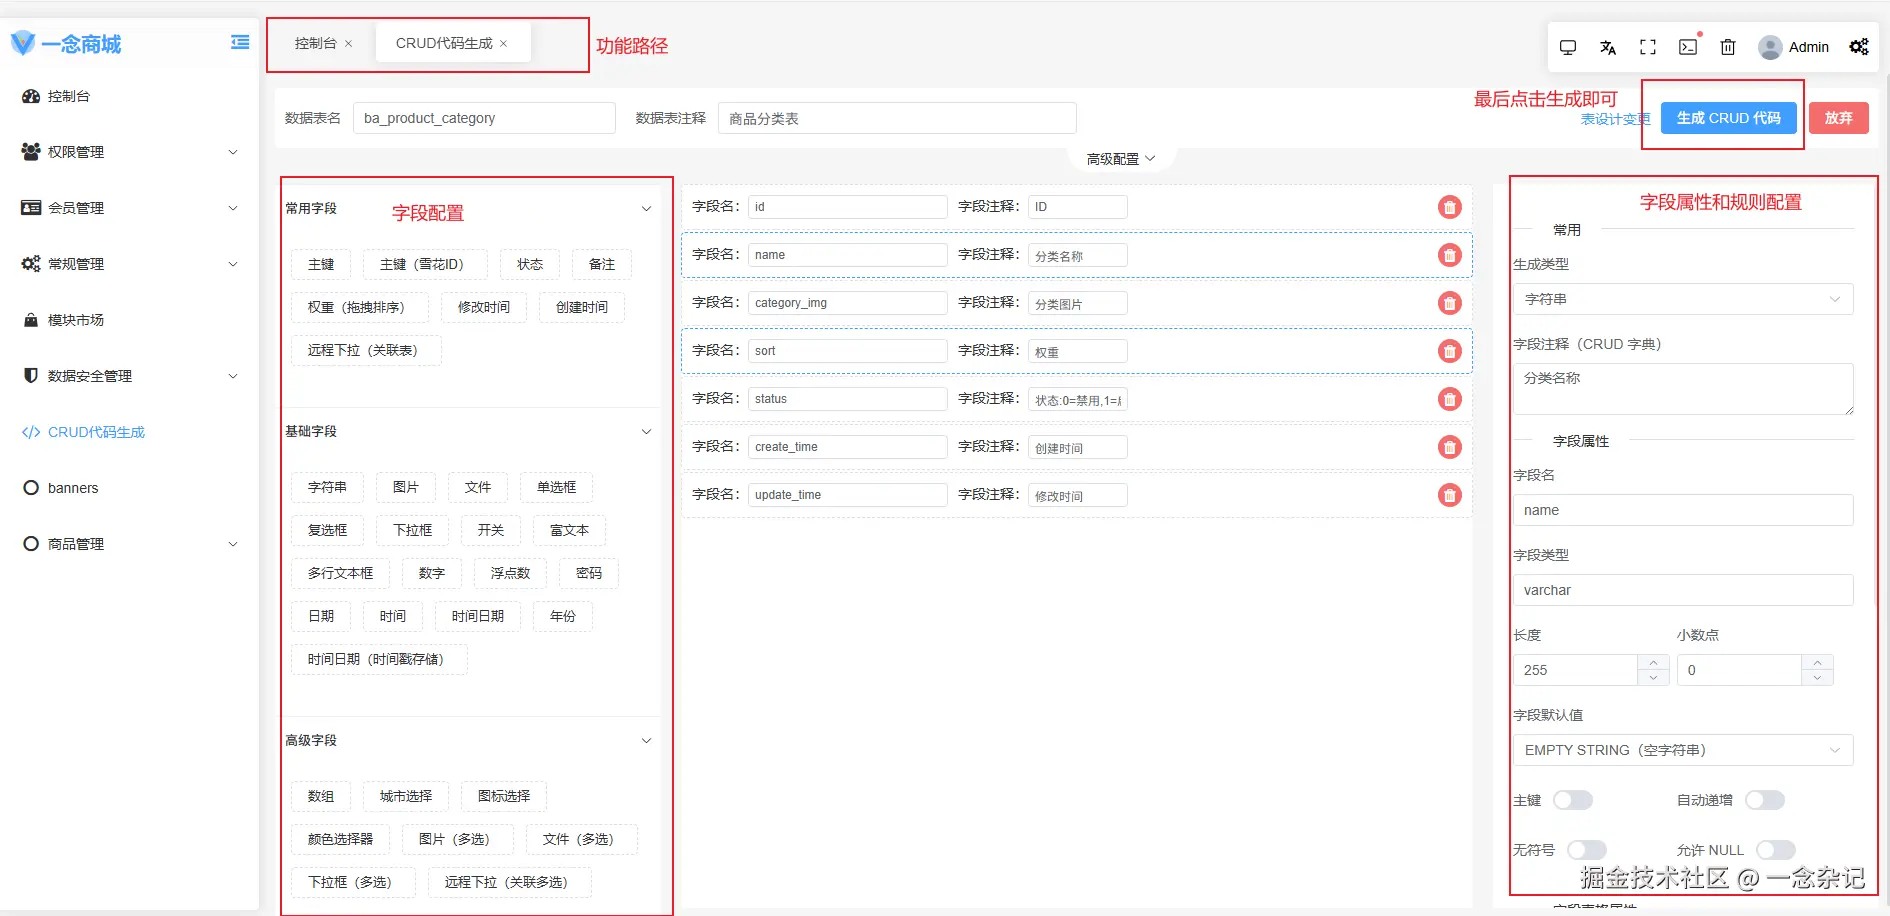This screenshot has width=1890, height=916.
Task: Add the 富文本 basic field
Action: (x=569, y=530)
